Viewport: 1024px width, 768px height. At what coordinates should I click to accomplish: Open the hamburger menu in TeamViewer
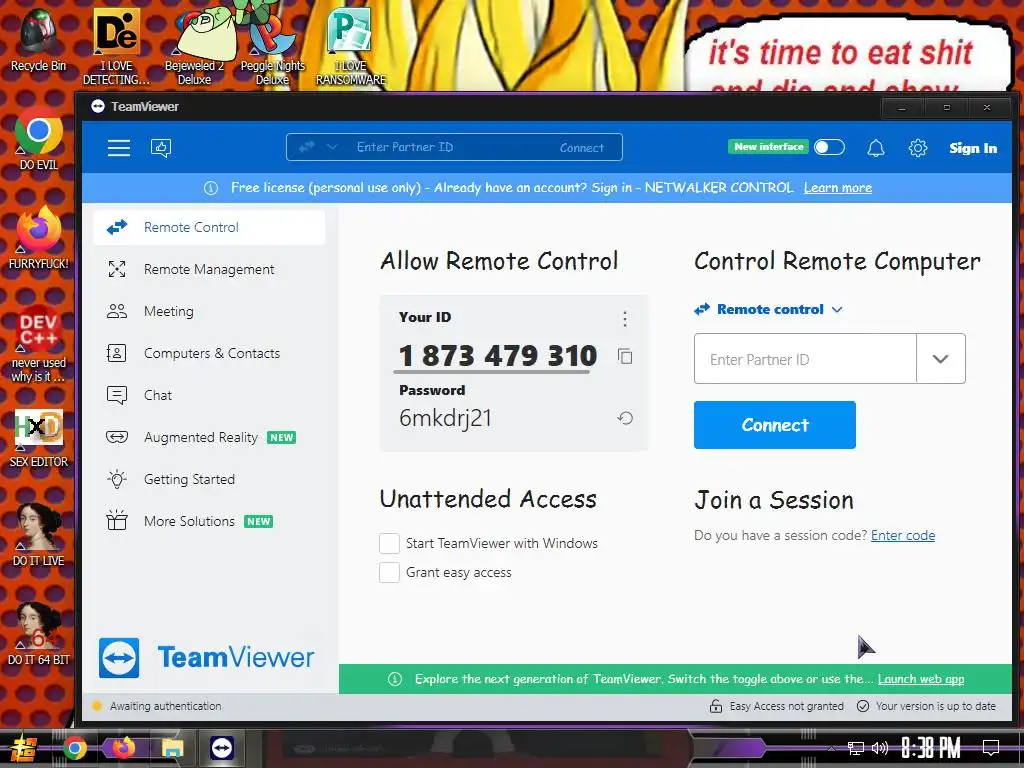click(119, 148)
